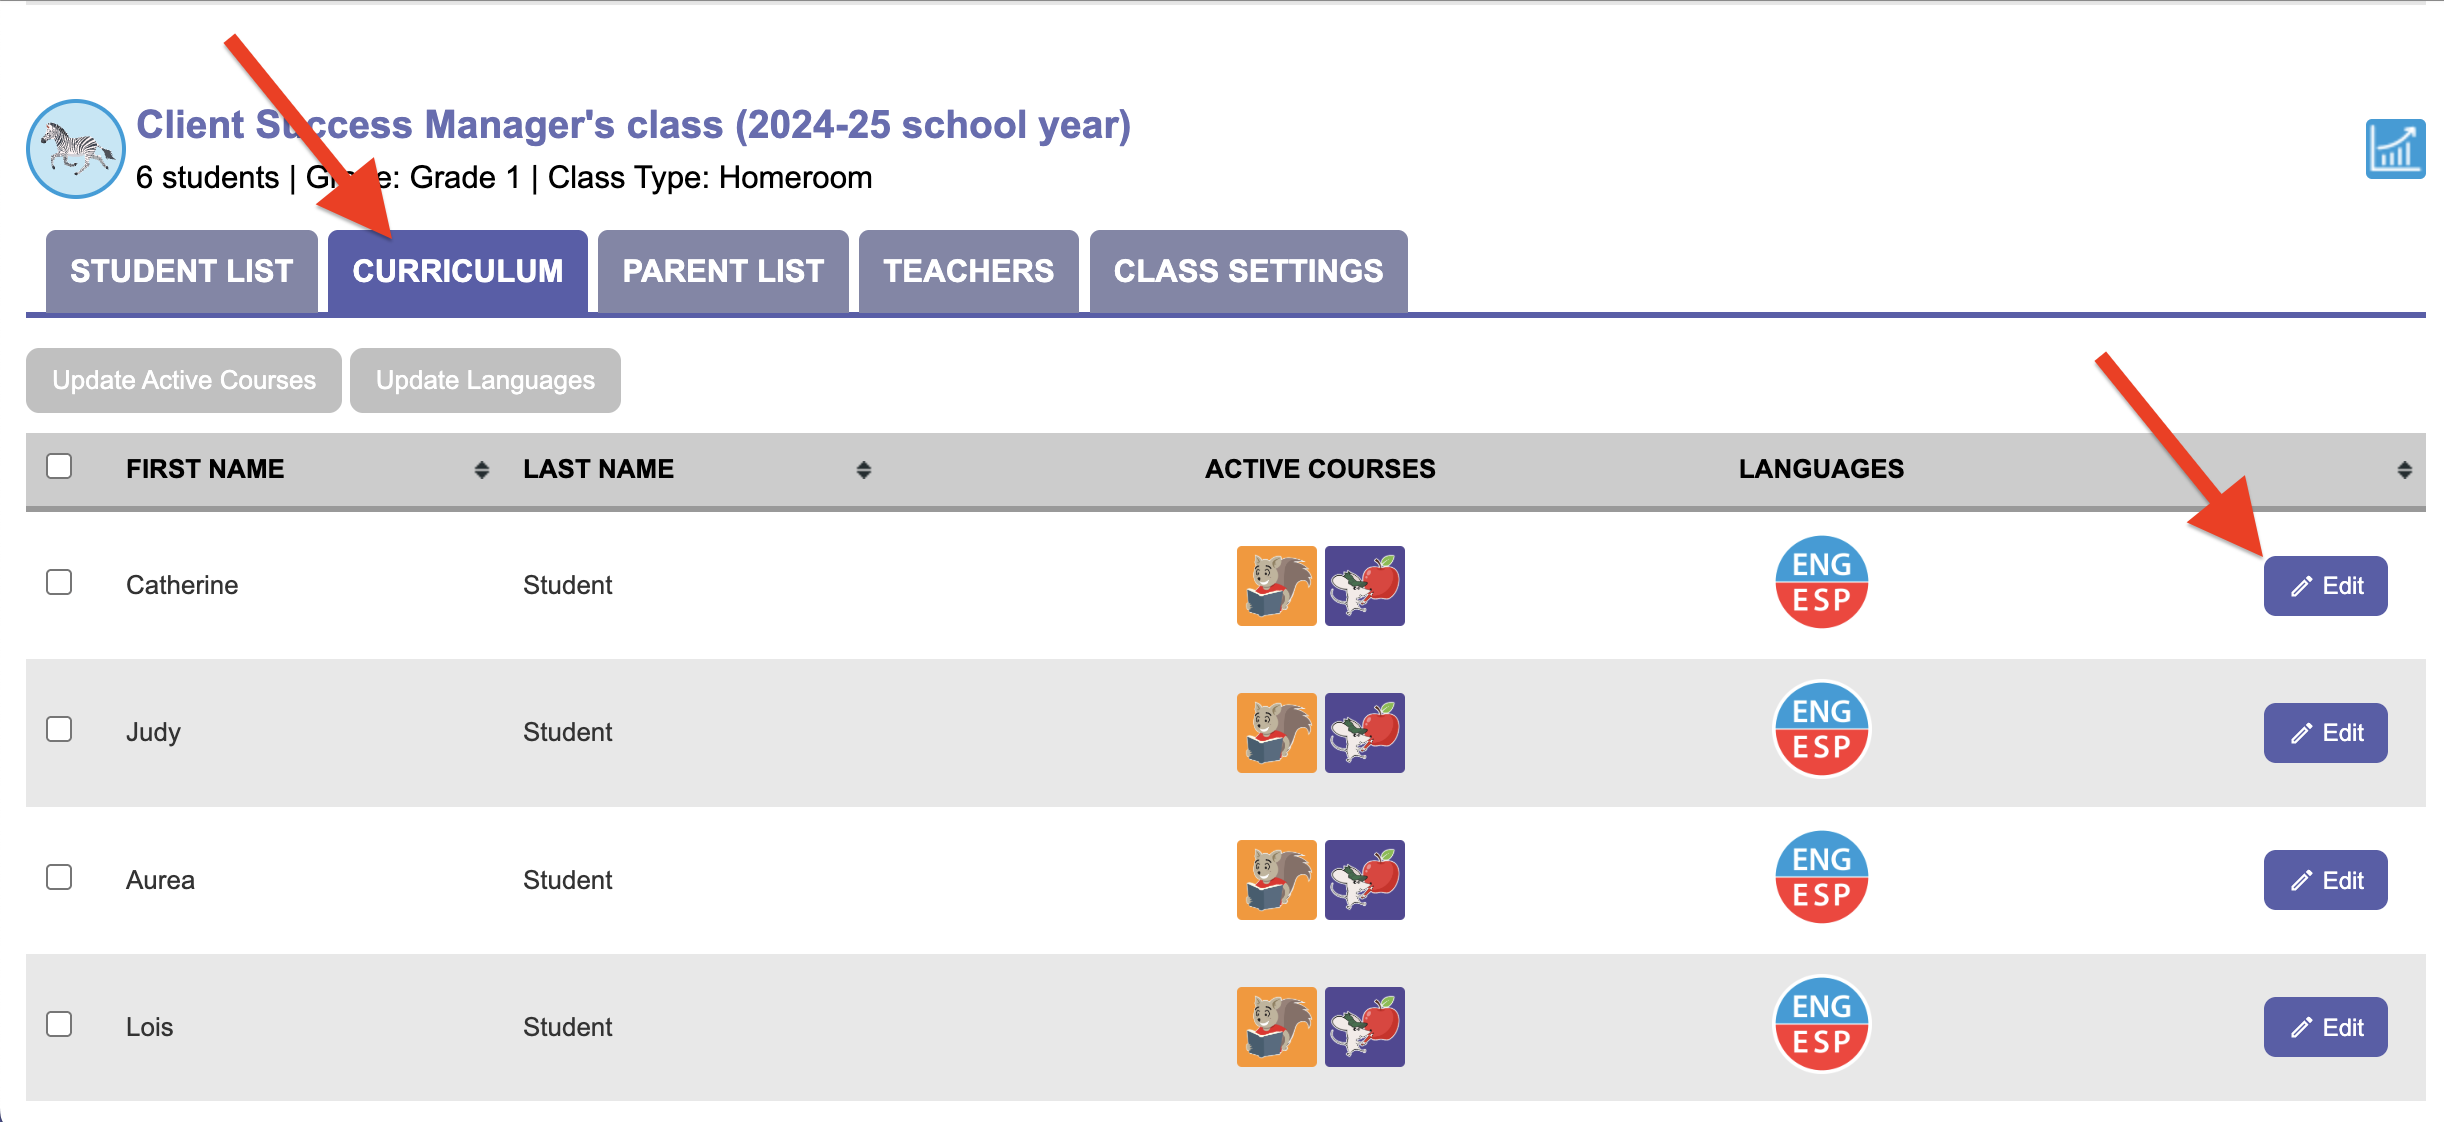The height and width of the screenshot is (1122, 2444).
Task: Sort by the First Name column arrows
Action: pos(481,470)
